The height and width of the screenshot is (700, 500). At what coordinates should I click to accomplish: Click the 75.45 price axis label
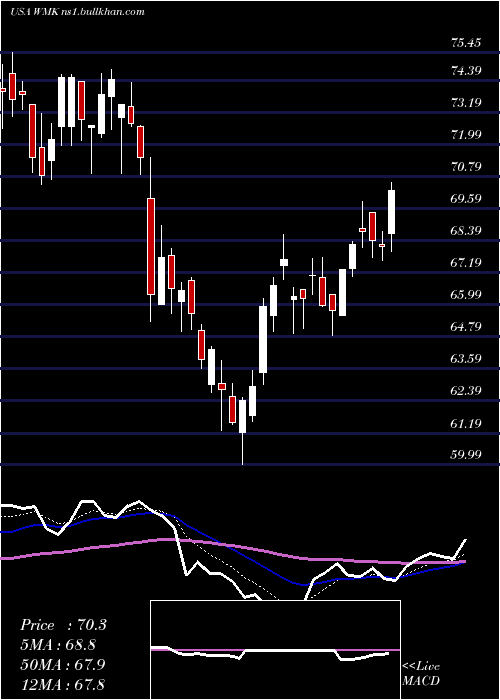(x=466, y=43)
